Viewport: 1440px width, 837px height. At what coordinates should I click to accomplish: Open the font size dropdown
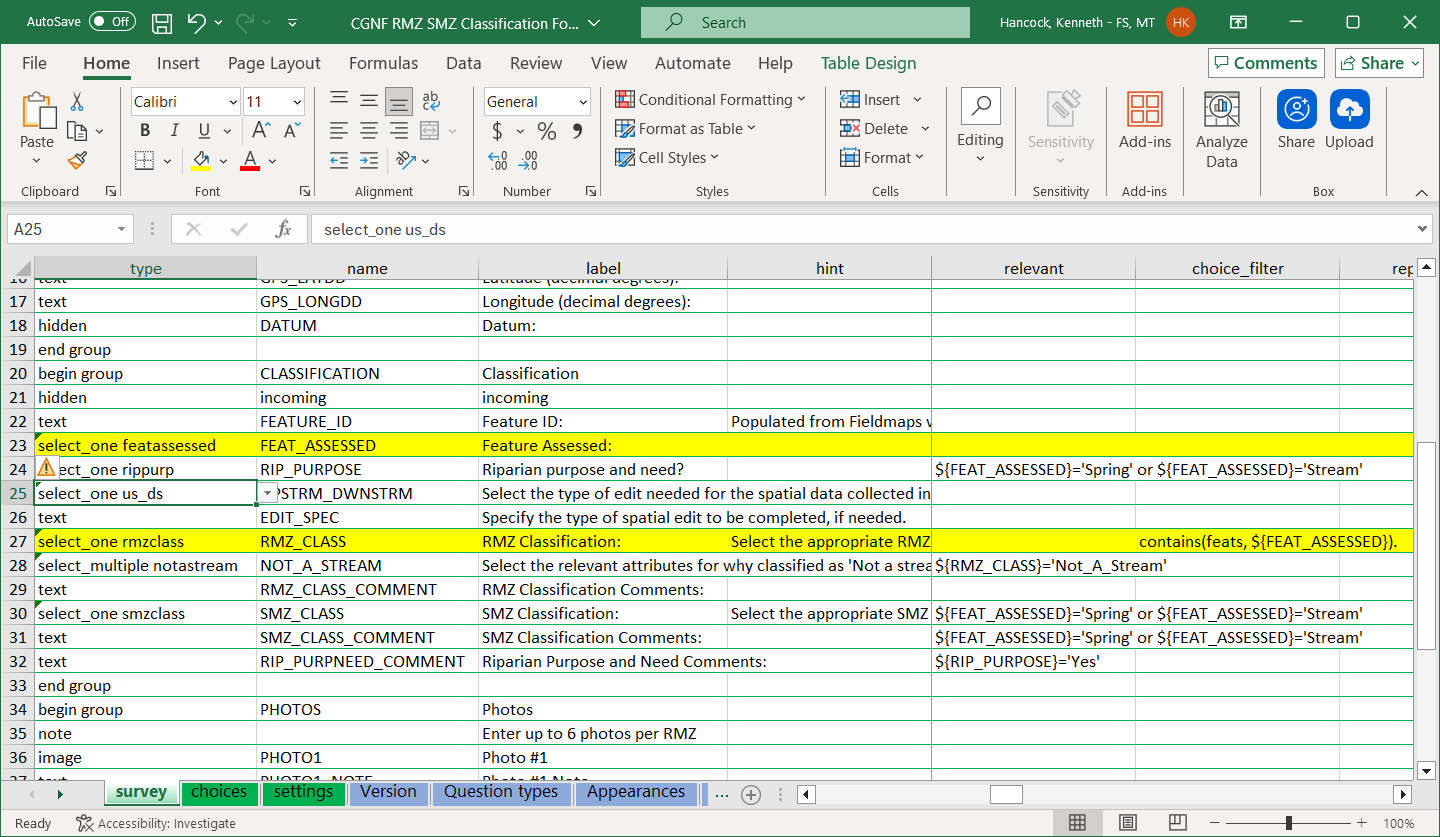pos(295,101)
